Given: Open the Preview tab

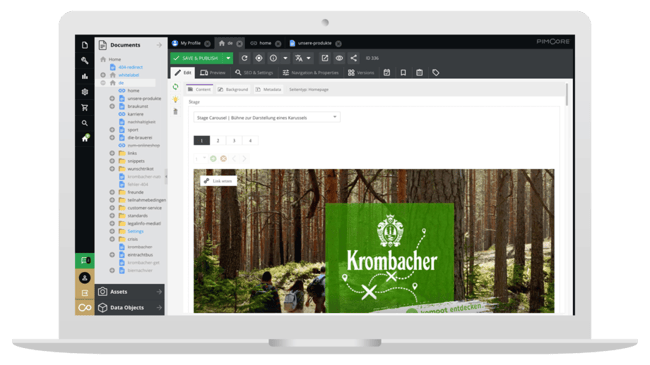Looking at the screenshot, I should coord(213,73).
